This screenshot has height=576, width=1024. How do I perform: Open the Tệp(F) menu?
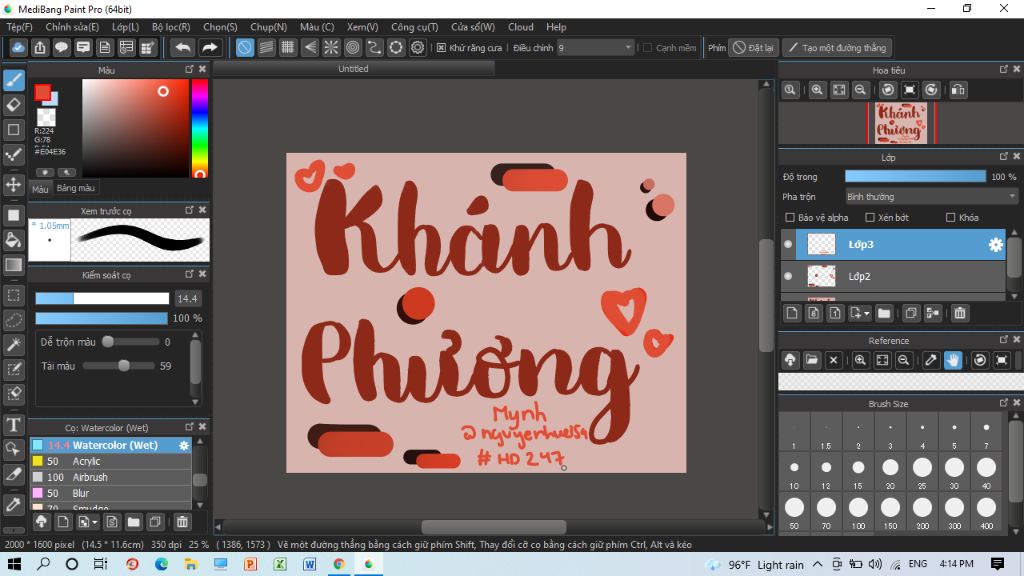tap(20, 27)
